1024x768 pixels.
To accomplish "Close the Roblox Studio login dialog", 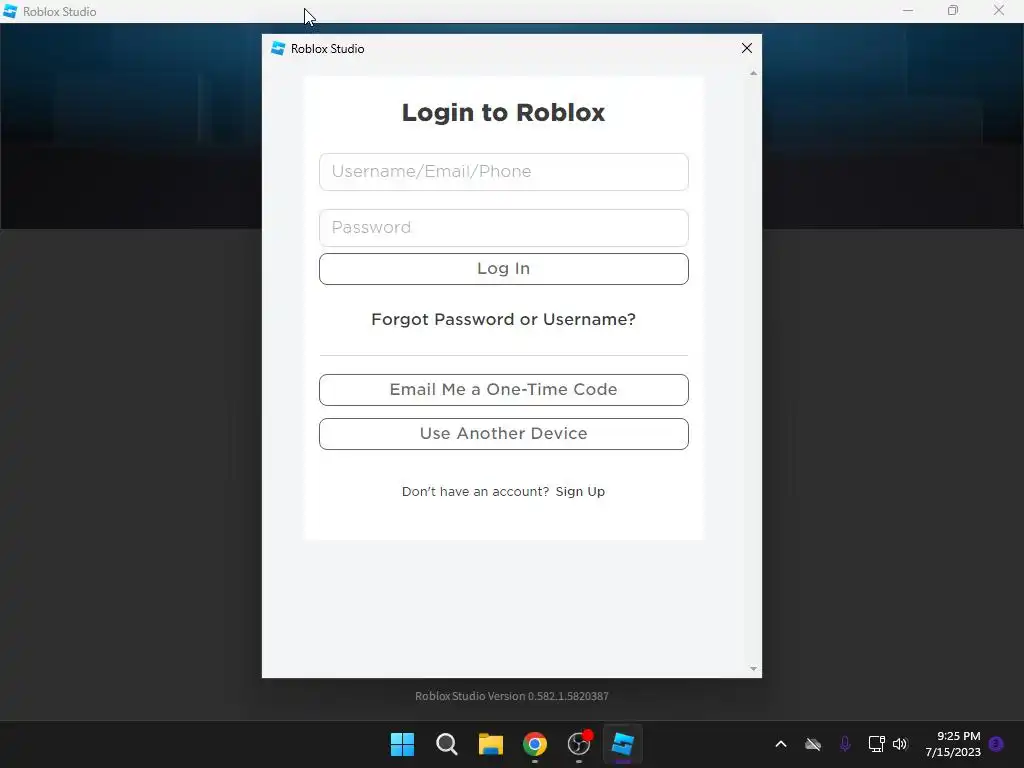I will coord(747,48).
